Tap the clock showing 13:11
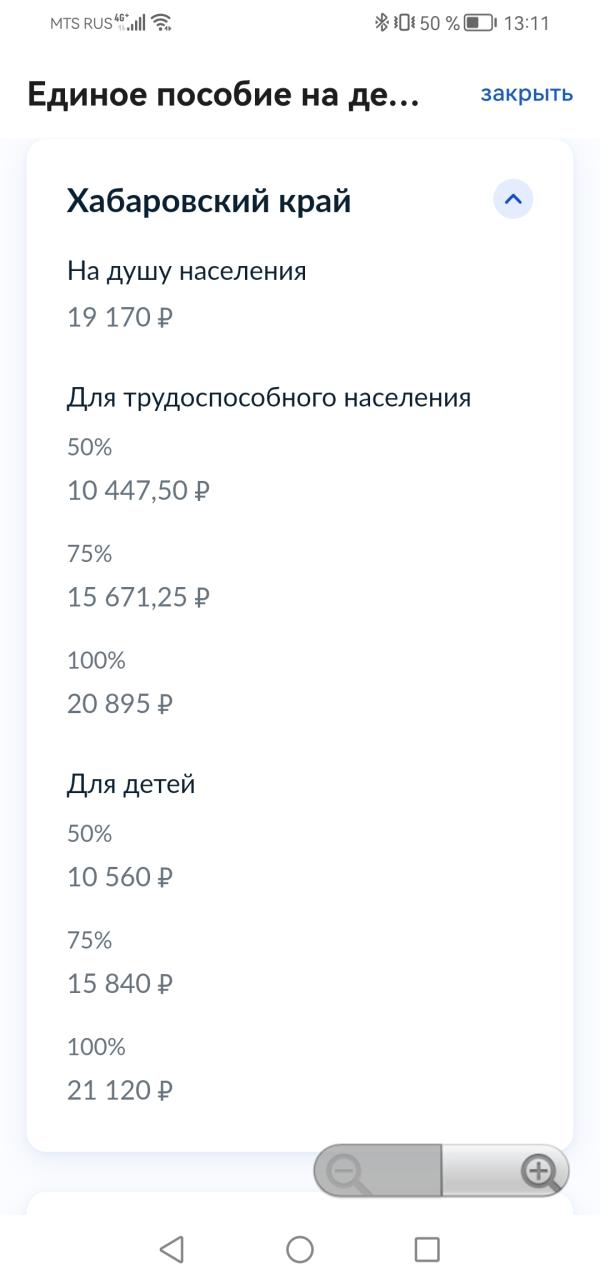This screenshot has height=1283, width=600. (526, 23)
